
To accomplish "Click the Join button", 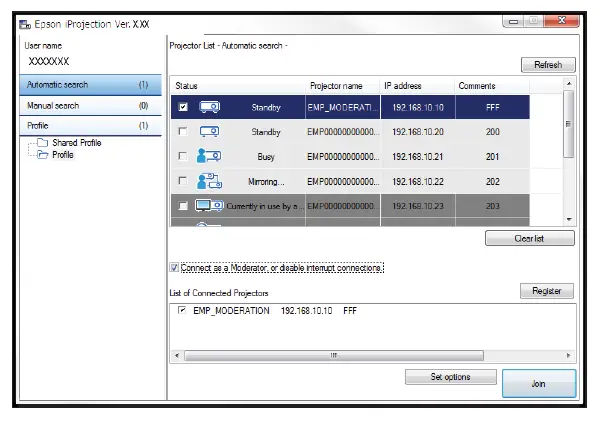I will click(x=539, y=383).
